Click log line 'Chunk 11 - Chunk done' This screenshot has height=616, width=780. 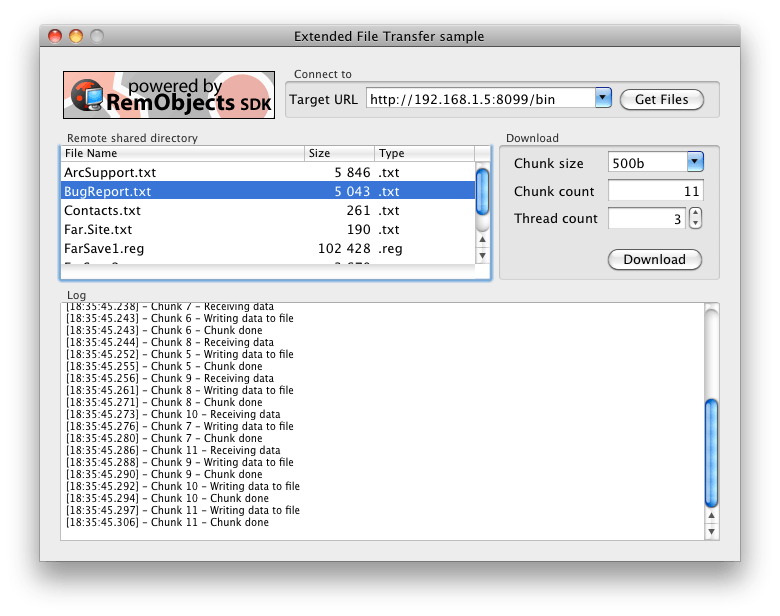tap(168, 522)
